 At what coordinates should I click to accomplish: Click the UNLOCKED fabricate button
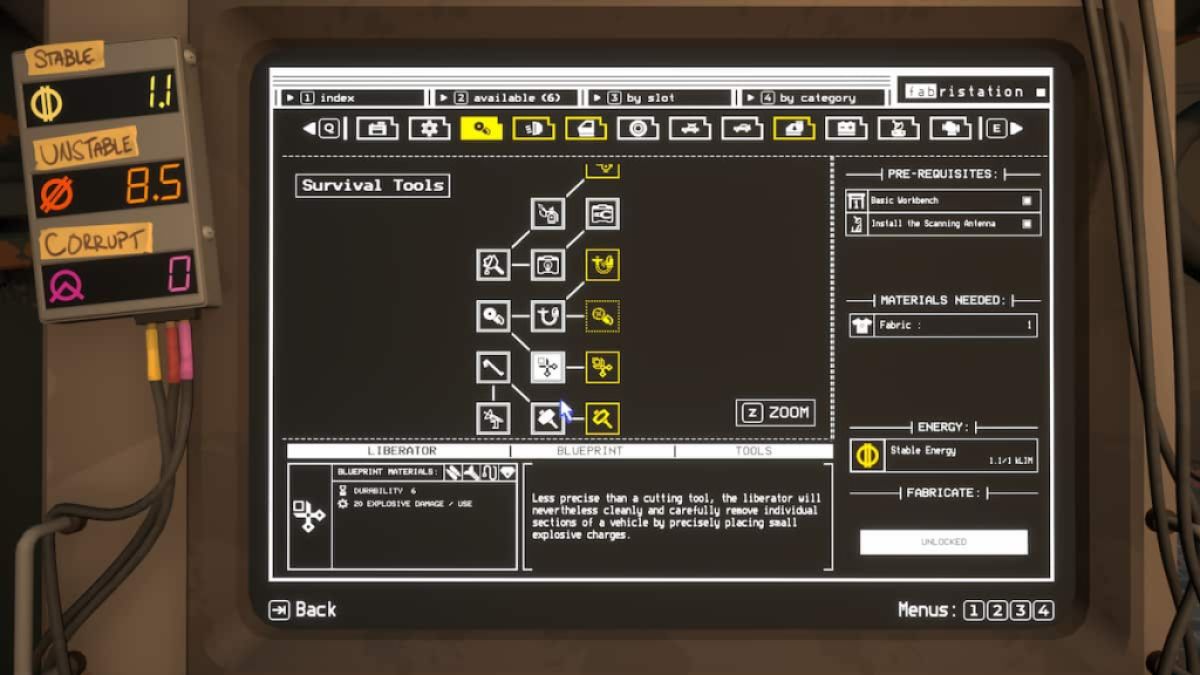coord(943,541)
